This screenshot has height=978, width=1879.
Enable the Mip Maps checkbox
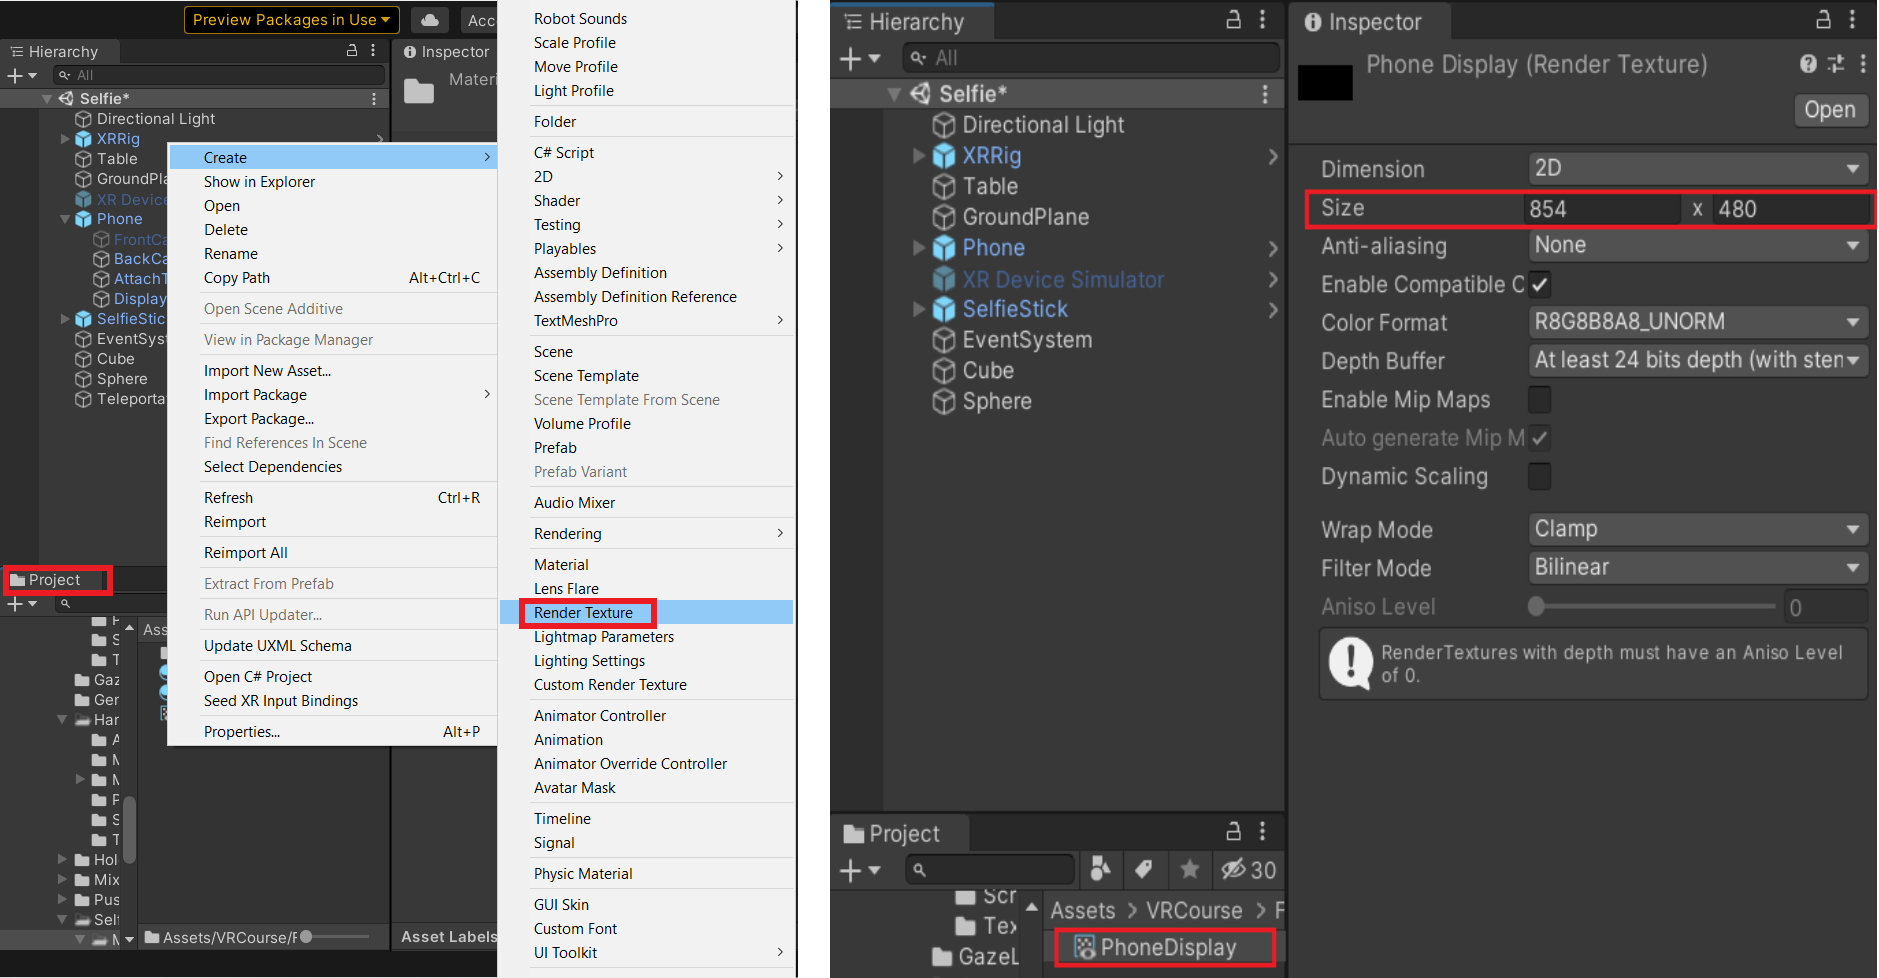[x=1540, y=400]
